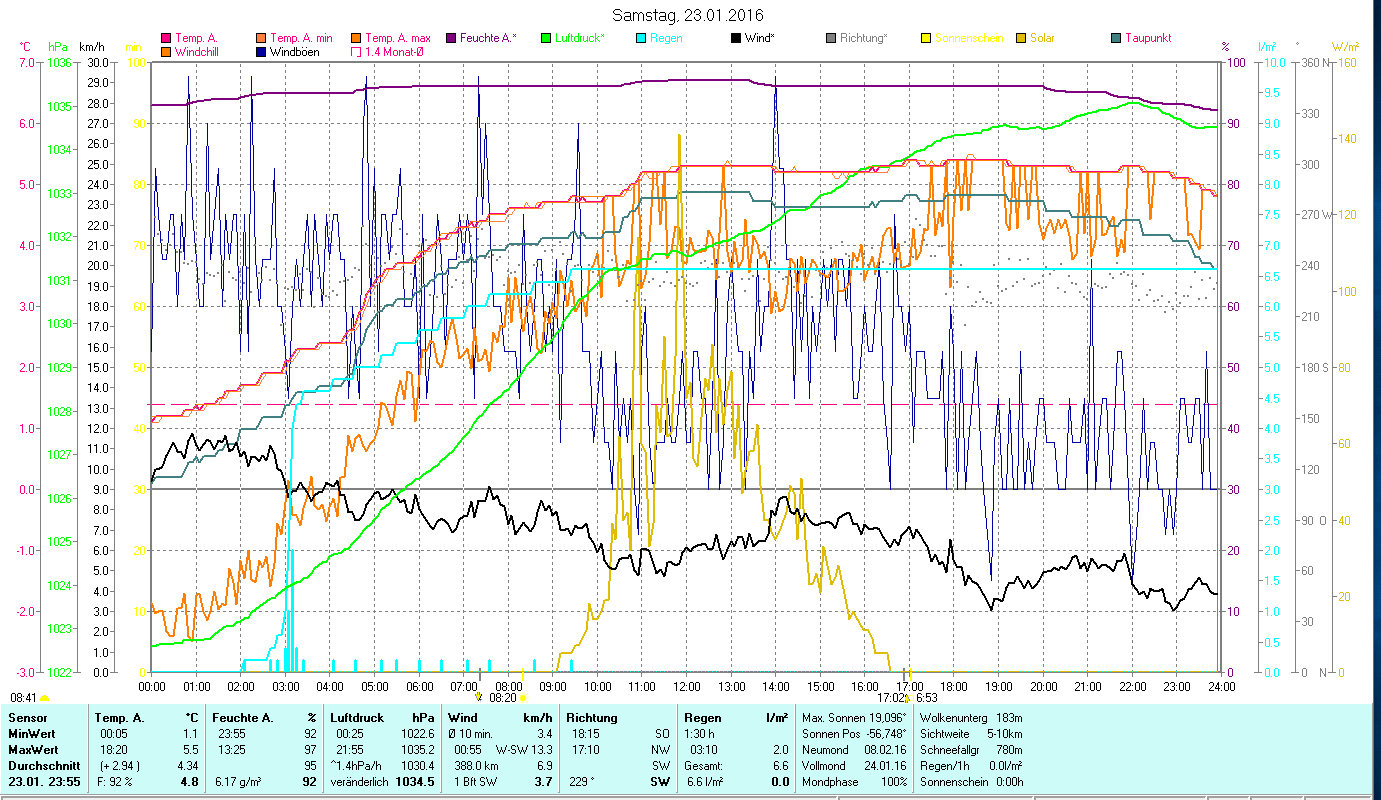Click the 'veränderlich' pressure trend text
Viewport: 1381px width, 800px height.
[x=360, y=782]
